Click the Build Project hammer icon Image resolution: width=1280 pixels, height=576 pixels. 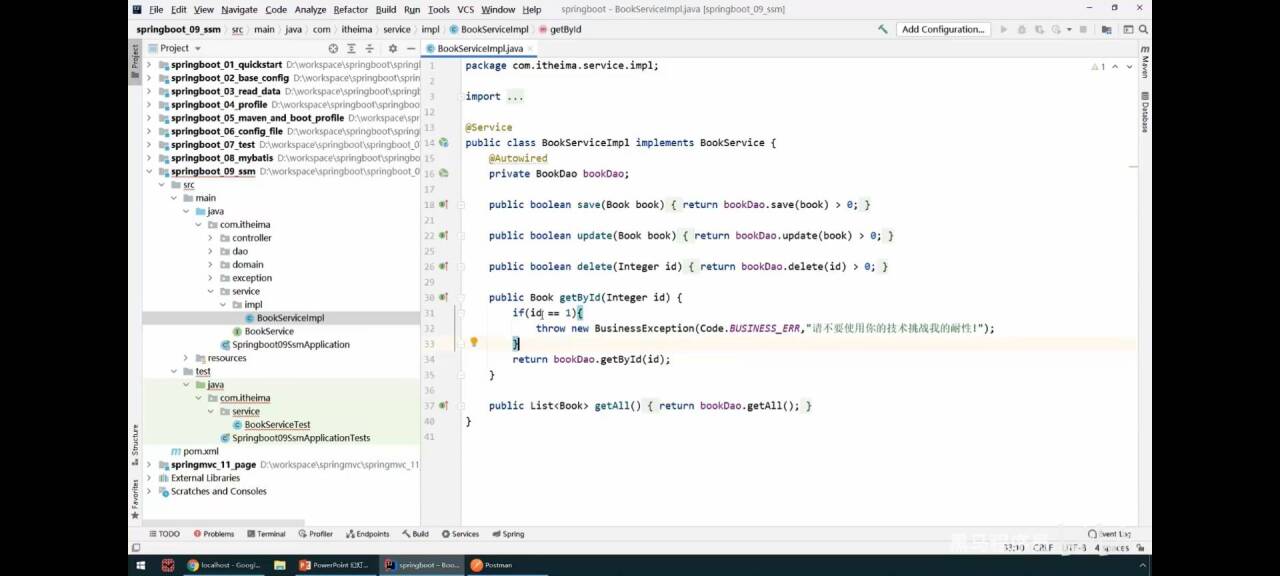(882, 30)
